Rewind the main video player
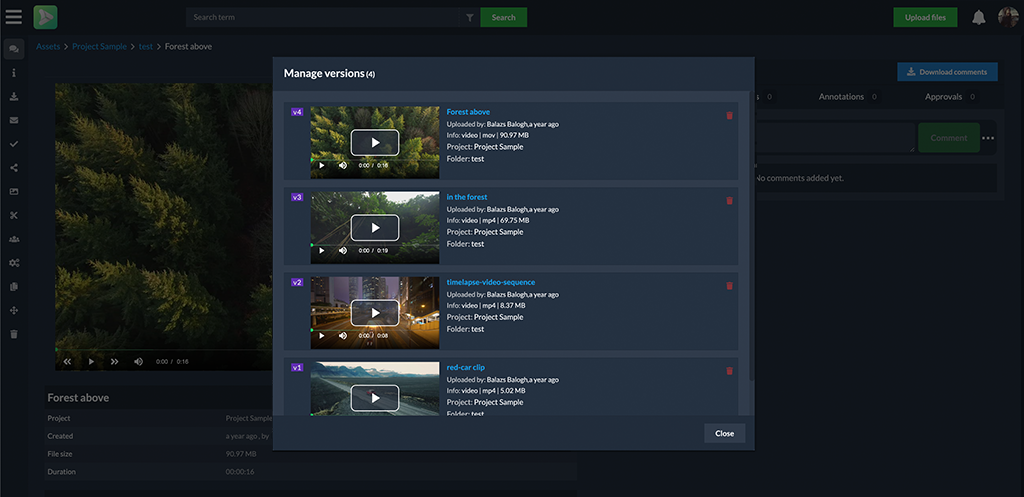 click(67, 362)
